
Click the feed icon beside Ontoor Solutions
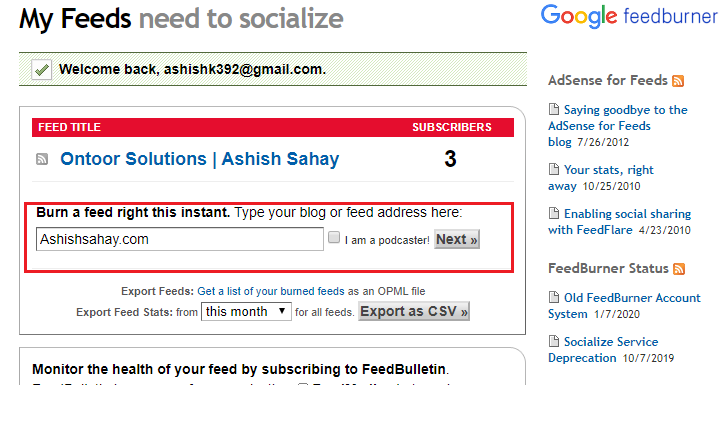coord(43,159)
